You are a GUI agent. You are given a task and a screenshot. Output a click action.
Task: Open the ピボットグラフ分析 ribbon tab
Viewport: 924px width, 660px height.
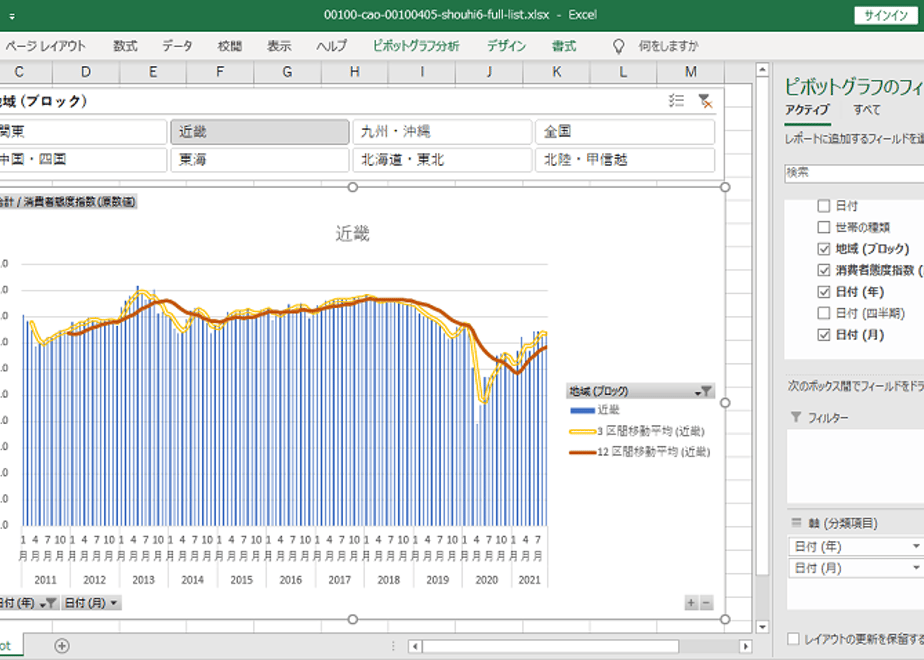click(416, 46)
